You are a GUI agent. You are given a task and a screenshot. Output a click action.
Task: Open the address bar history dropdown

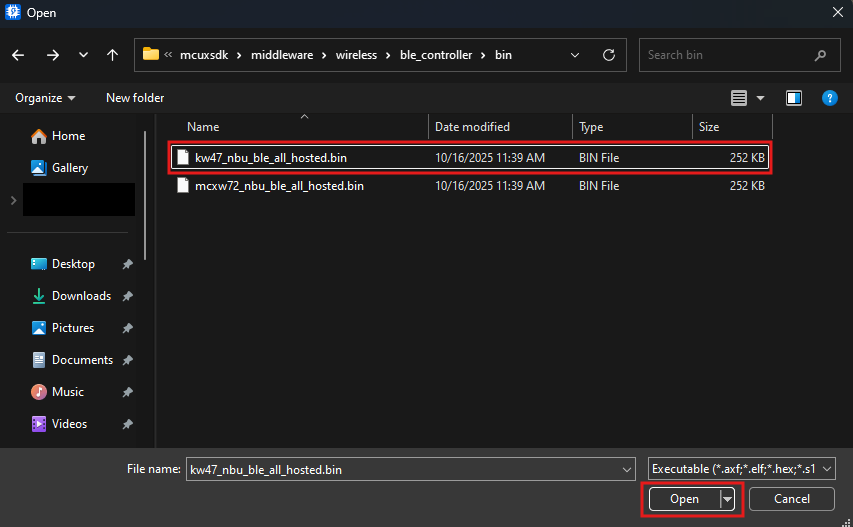pos(575,55)
